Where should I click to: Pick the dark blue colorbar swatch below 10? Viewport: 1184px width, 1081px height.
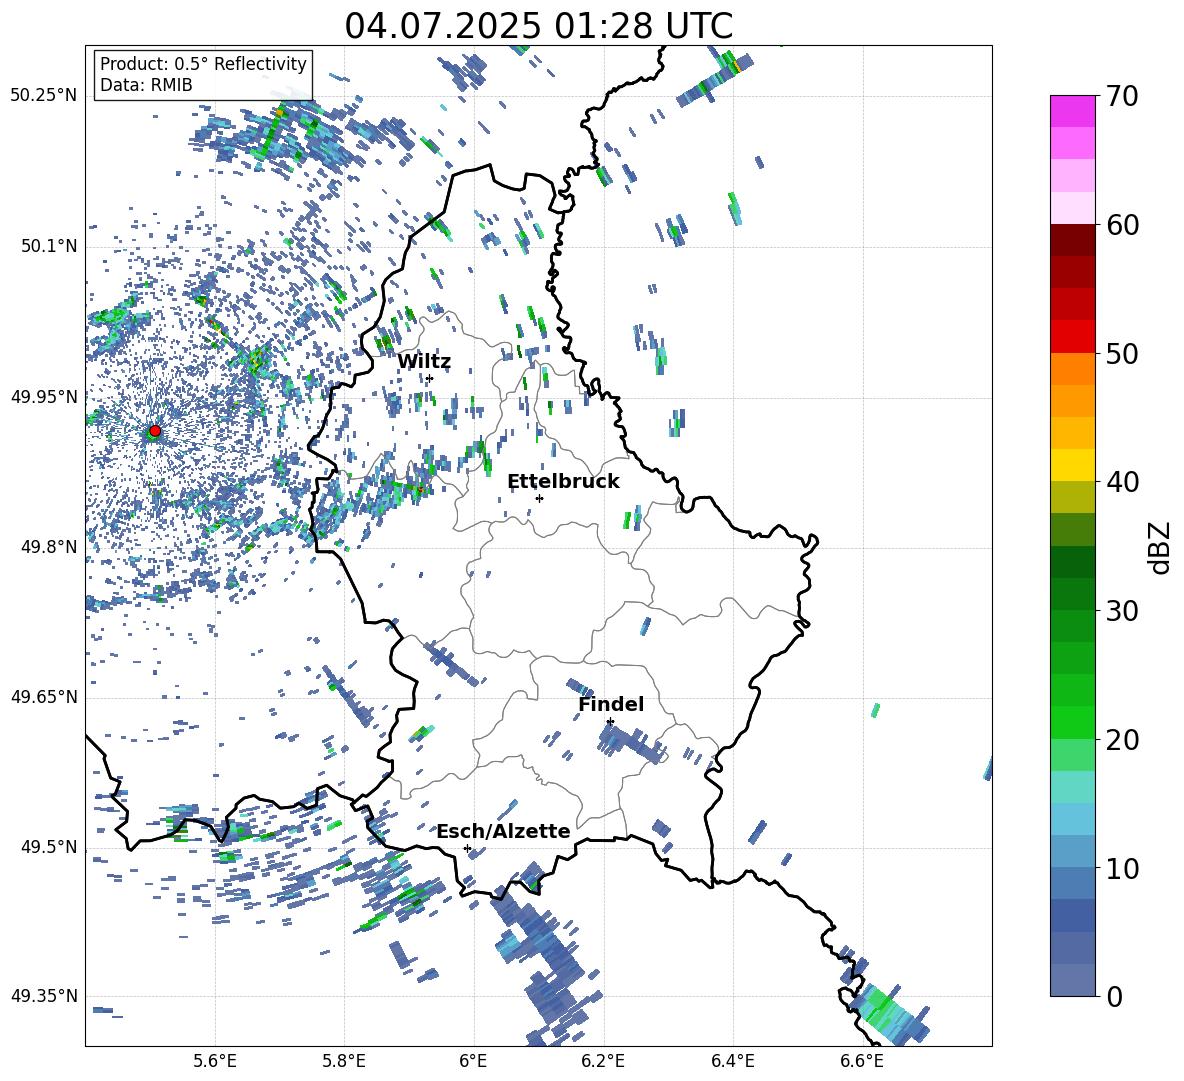pyautogui.click(x=1072, y=915)
